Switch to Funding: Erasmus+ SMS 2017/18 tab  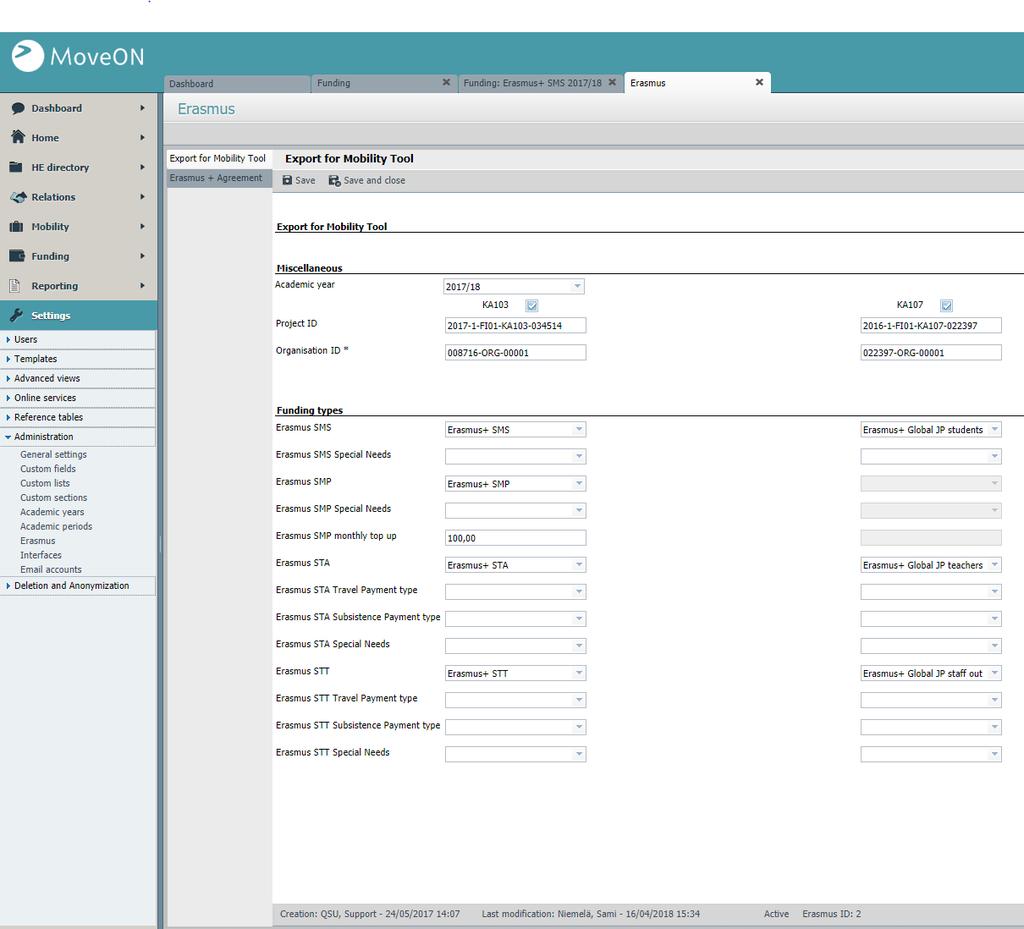541,83
